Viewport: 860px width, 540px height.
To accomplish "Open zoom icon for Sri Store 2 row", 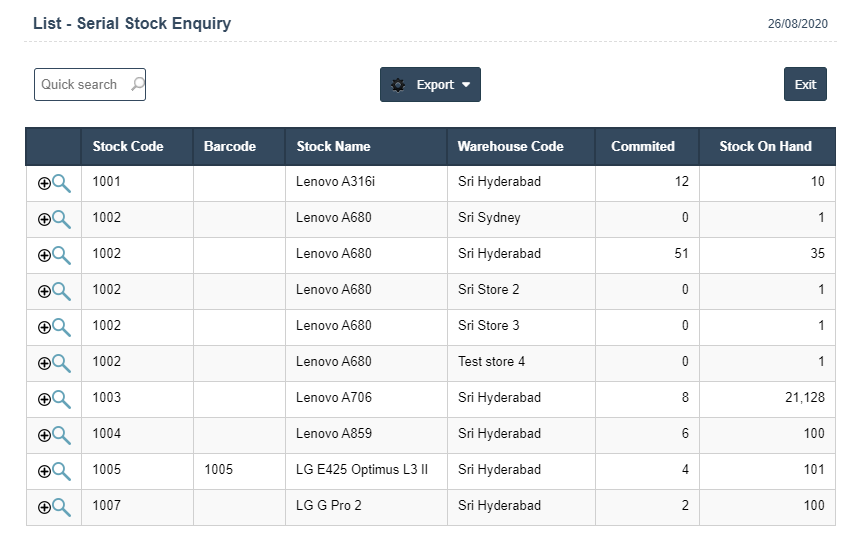I will tap(54, 291).
